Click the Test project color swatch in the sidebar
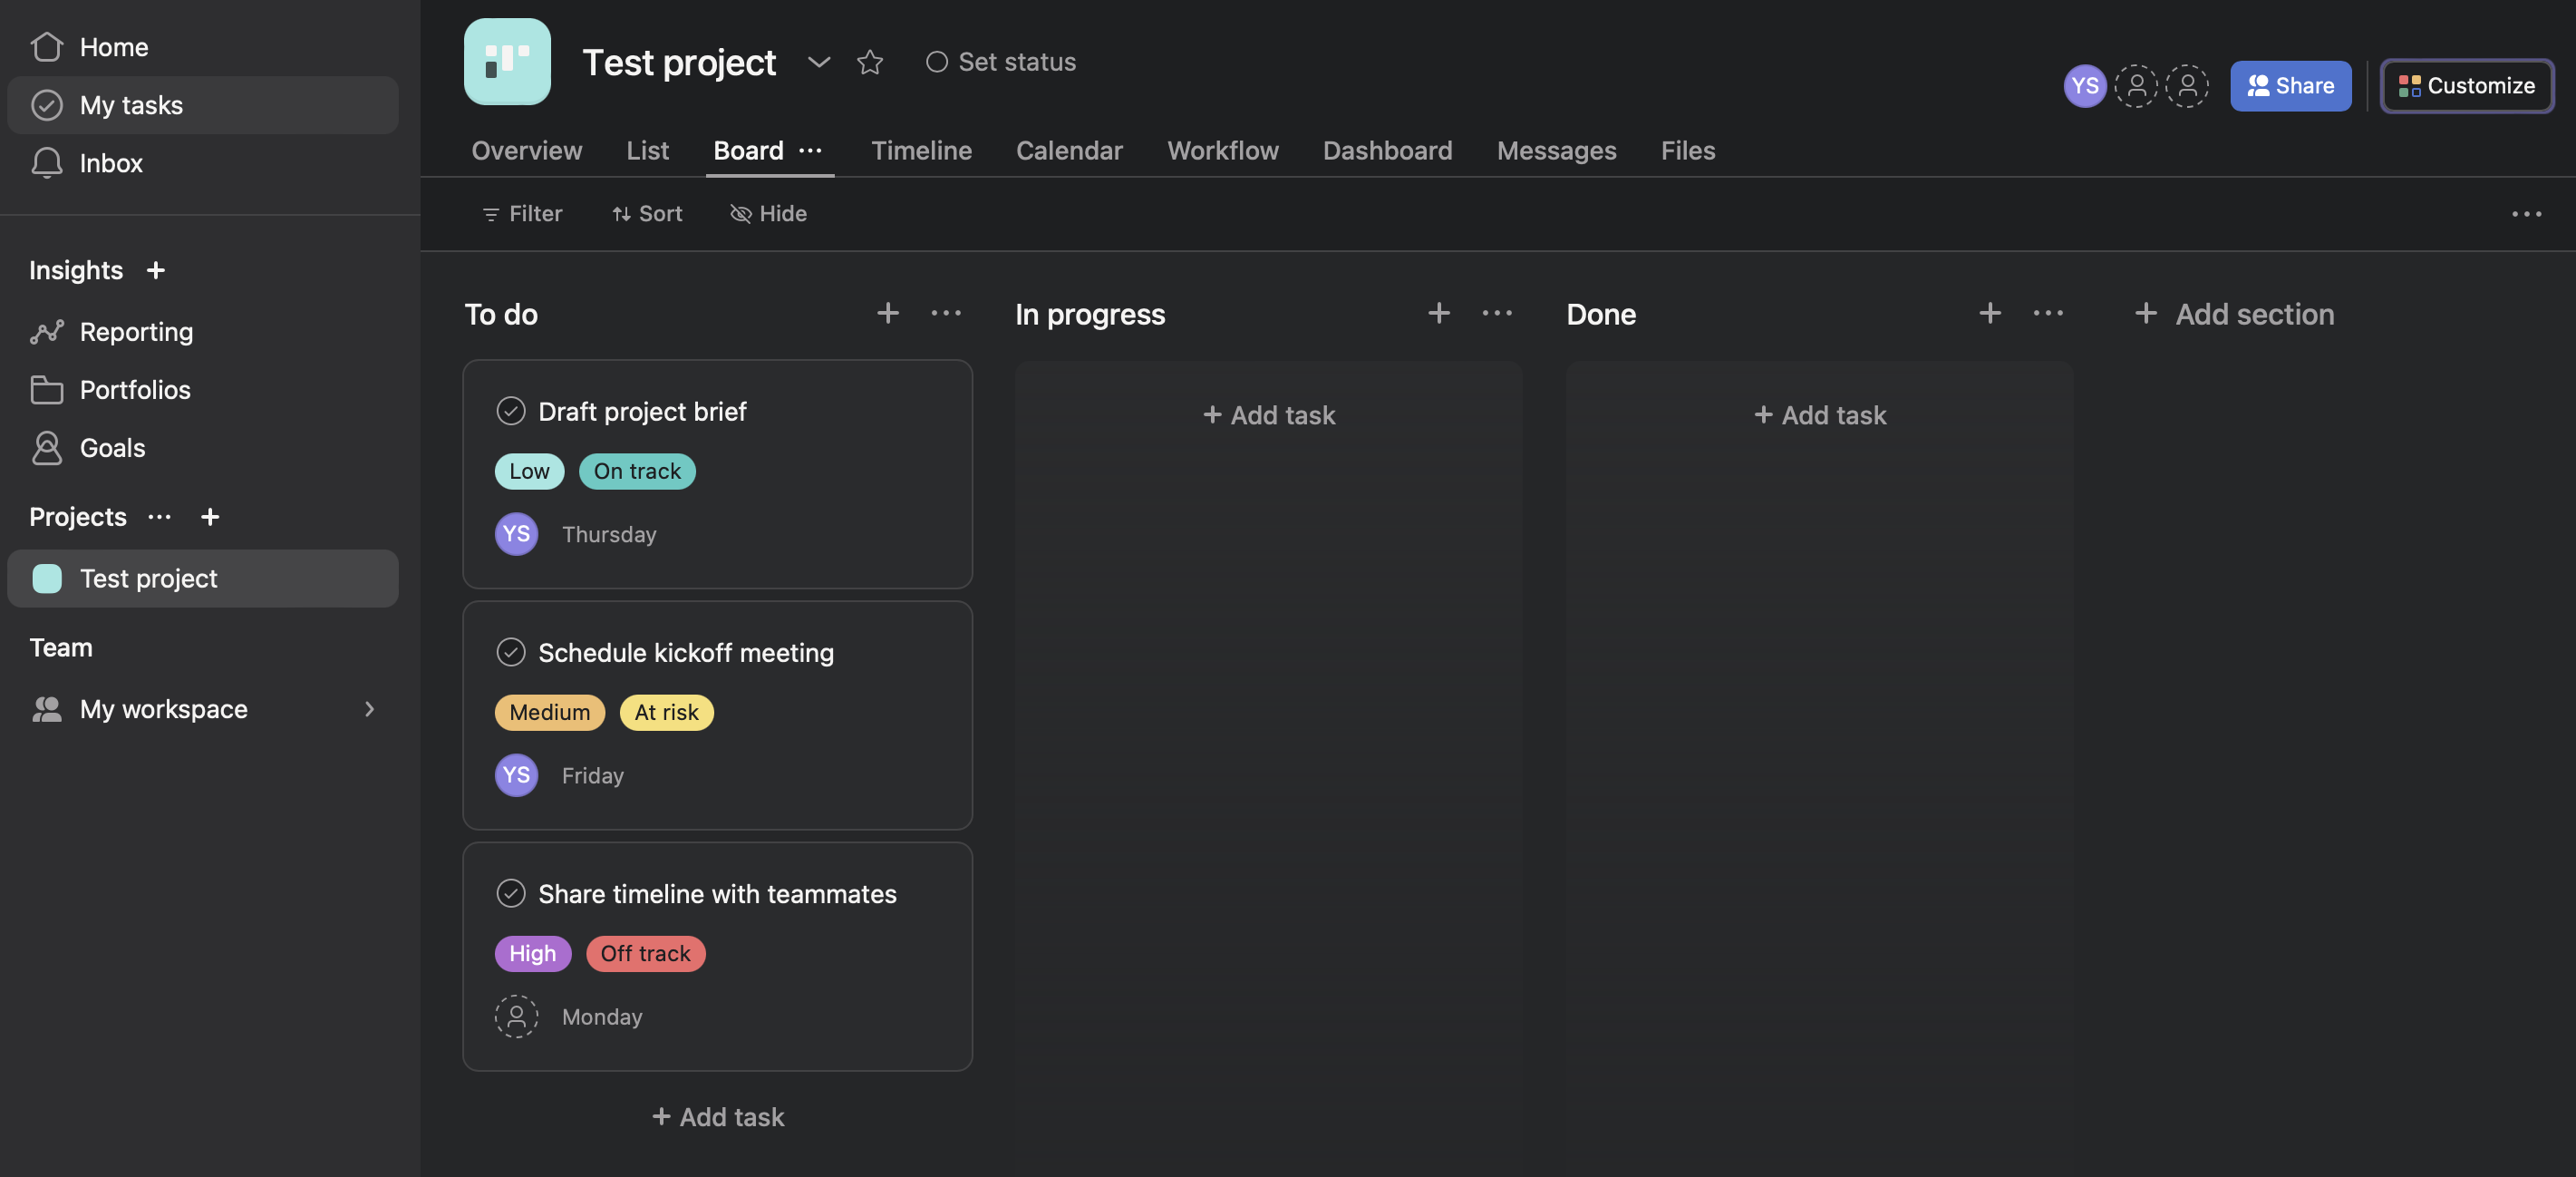 [x=47, y=578]
